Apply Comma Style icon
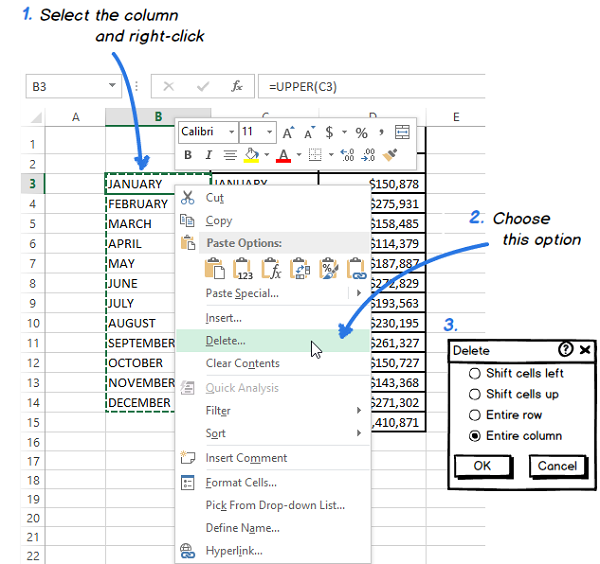This screenshot has height=564, width=600. tap(381, 132)
